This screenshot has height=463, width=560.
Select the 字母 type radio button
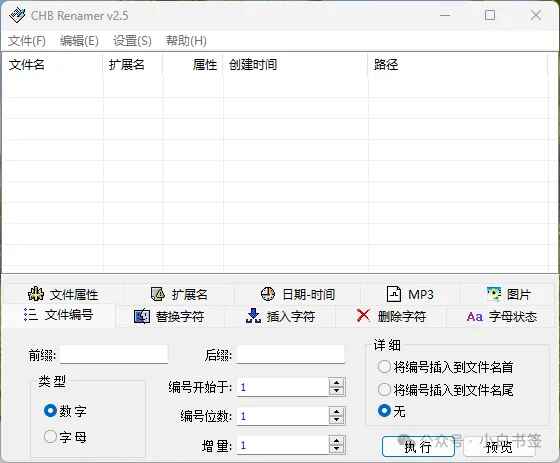(x=50, y=436)
